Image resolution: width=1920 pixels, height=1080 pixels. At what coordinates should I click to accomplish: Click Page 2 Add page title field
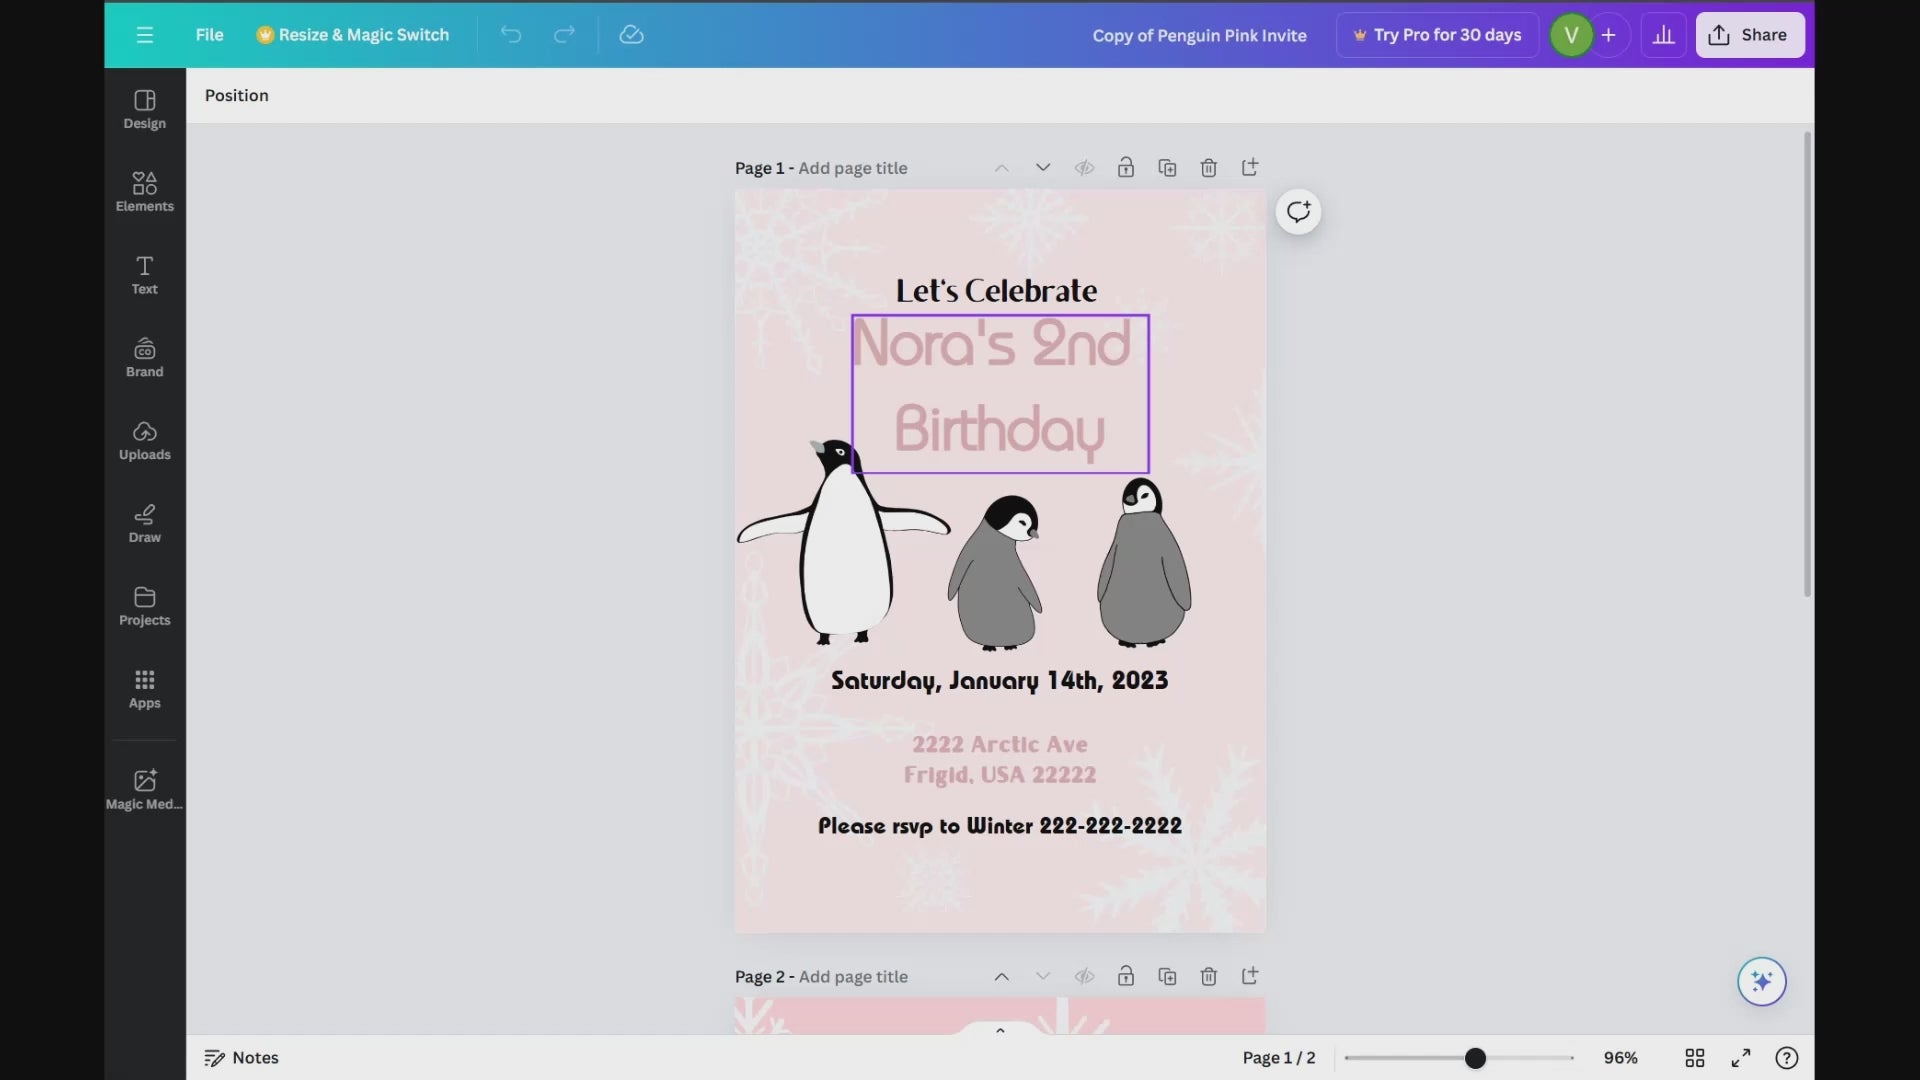(853, 977)
